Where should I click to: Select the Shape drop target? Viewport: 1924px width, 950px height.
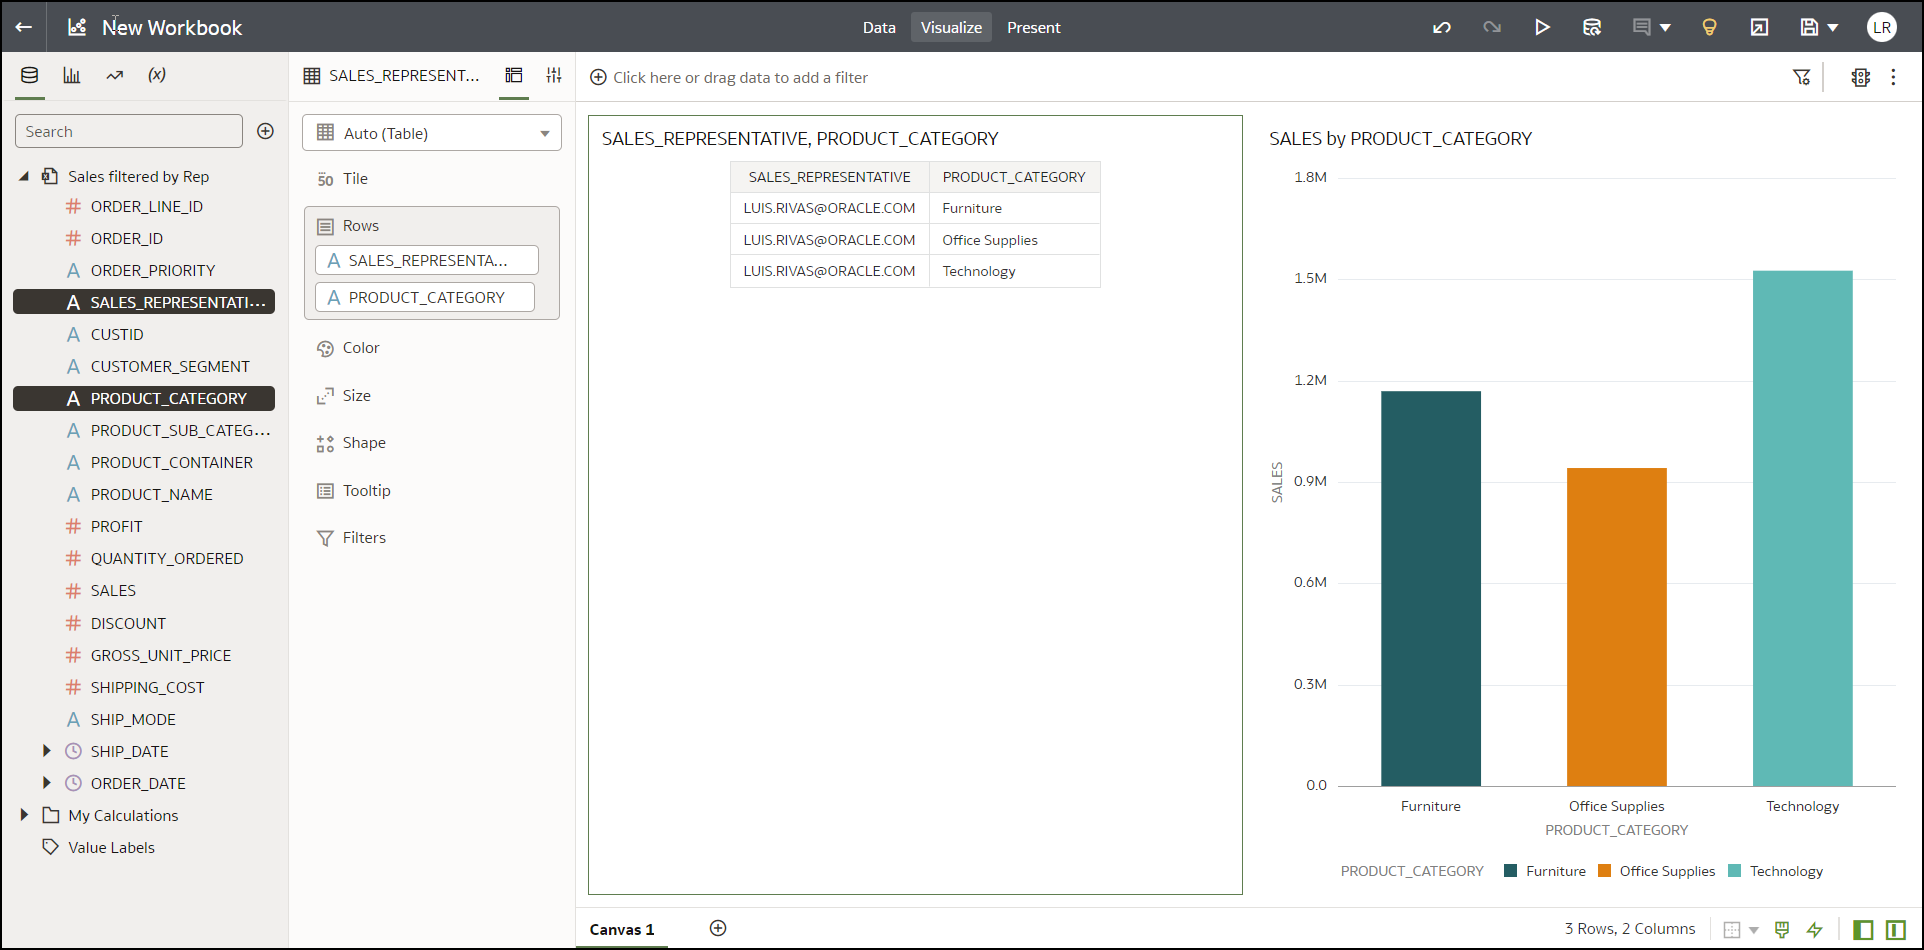click(x=362, y=442)
